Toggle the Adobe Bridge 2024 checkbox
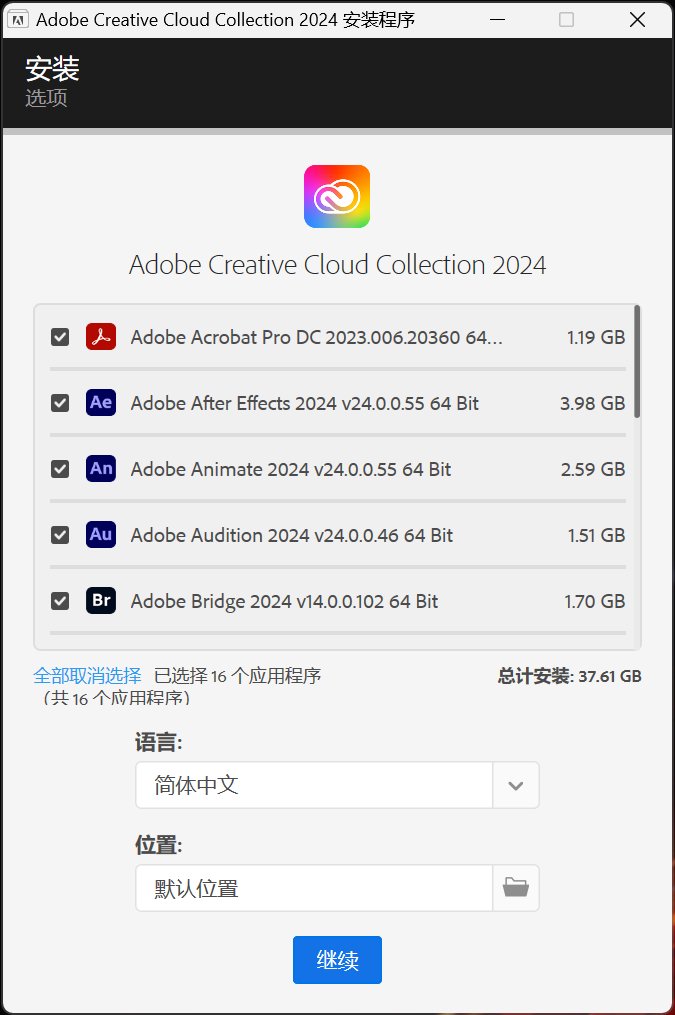675x1015 pixels. pyautogui.click(x=60, y=601)
